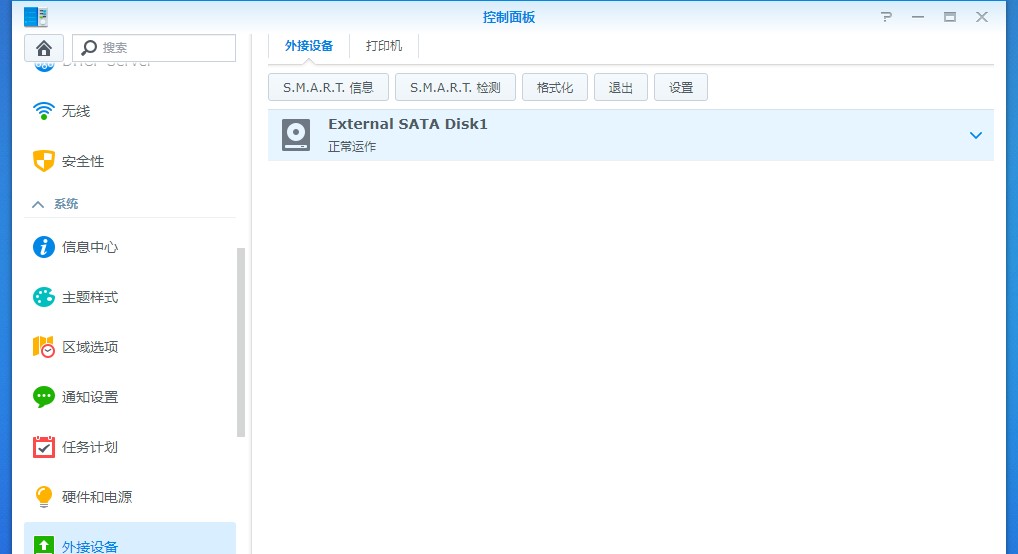Click the magnifier search icon

click(x=89, y=47)
